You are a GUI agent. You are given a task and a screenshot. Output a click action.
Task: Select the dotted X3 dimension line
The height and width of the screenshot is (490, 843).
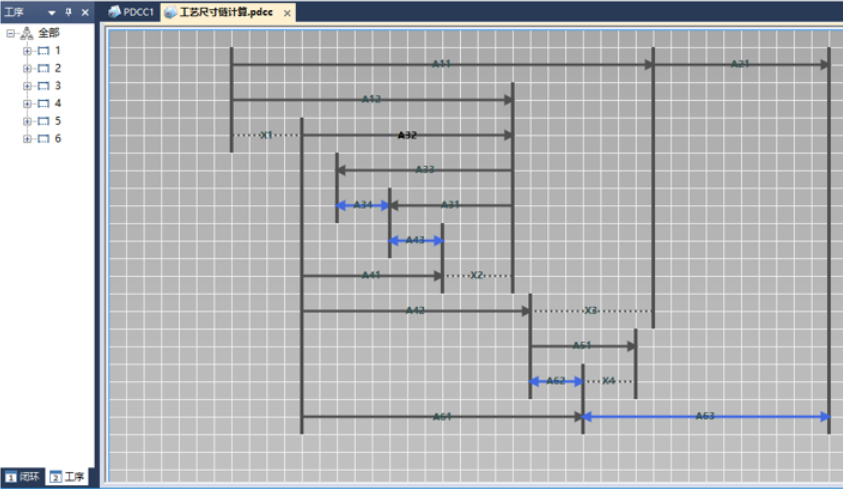(x=591, y=311)
